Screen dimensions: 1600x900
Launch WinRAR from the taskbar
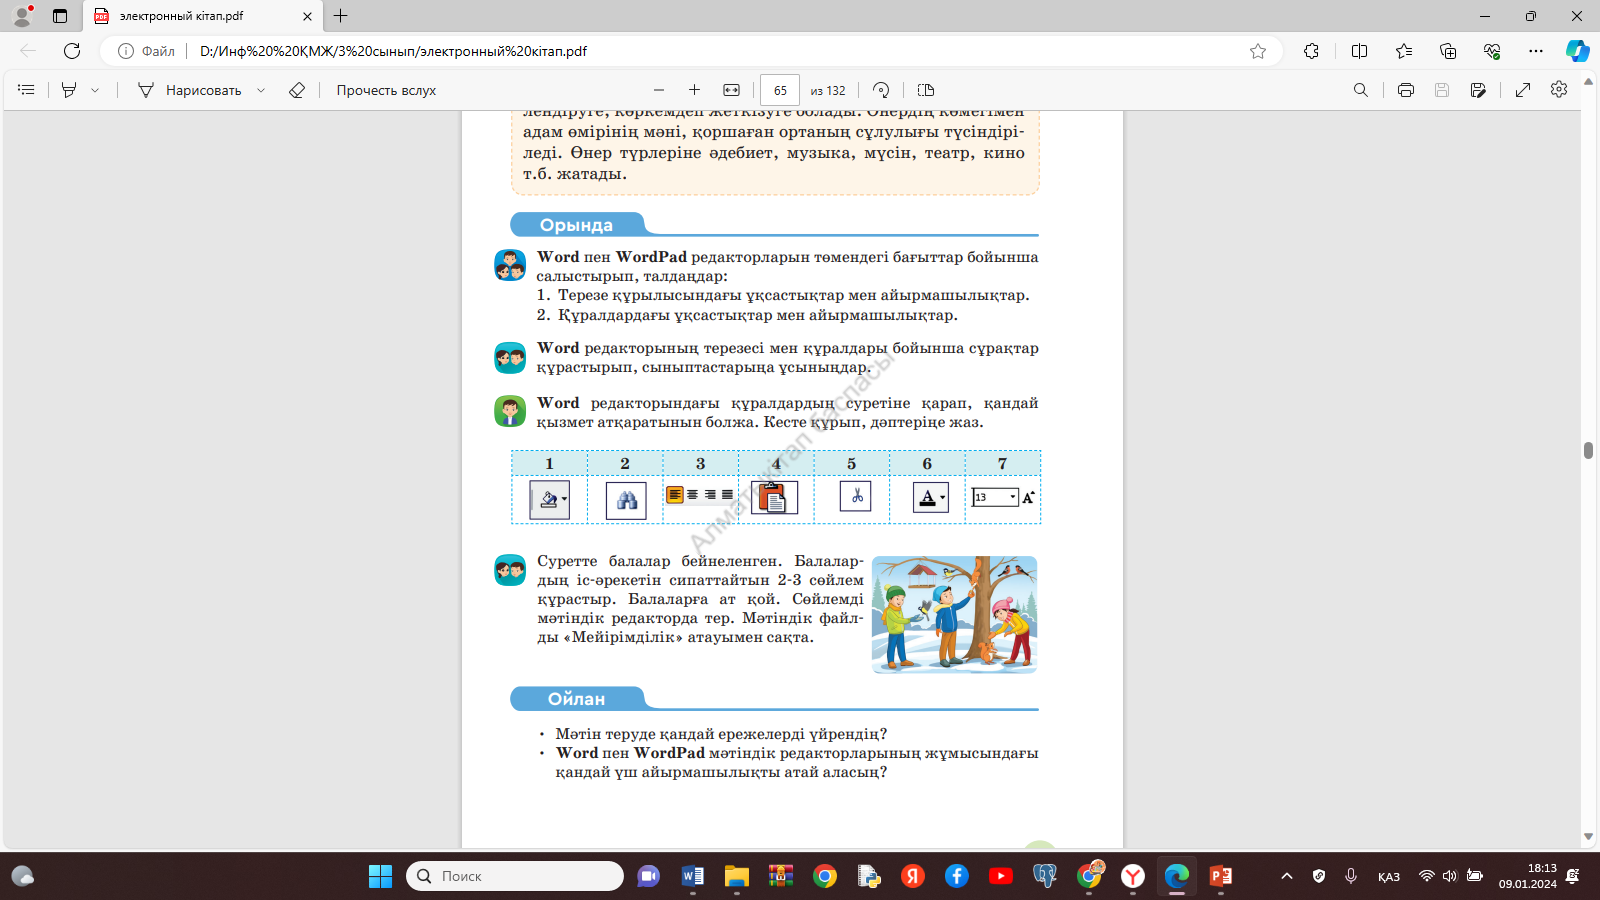click(x=781, y=876)
